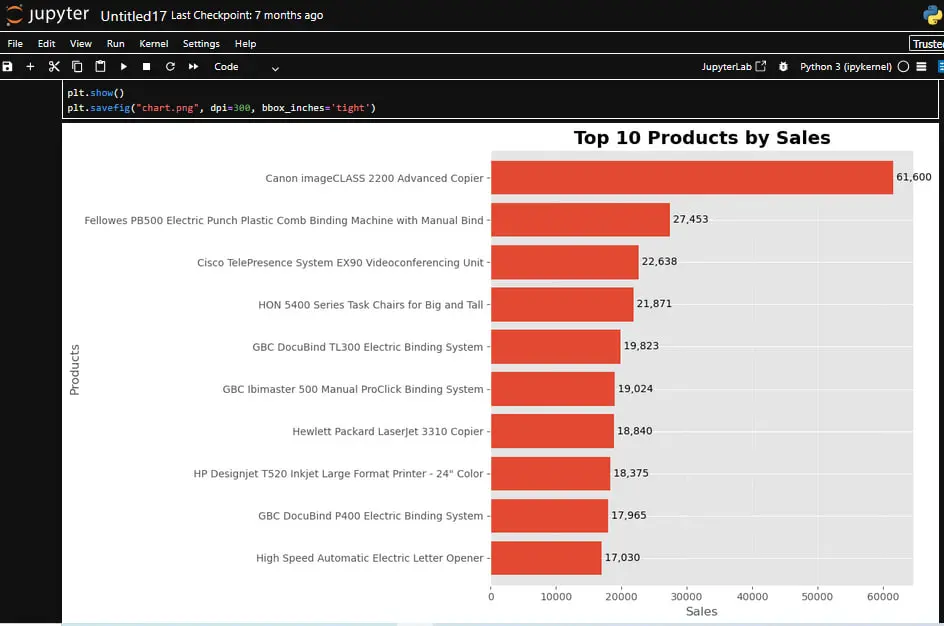Screen dimensions: 944x626
Task: Click the 17,030 value label
Action: tap(623, 557)
